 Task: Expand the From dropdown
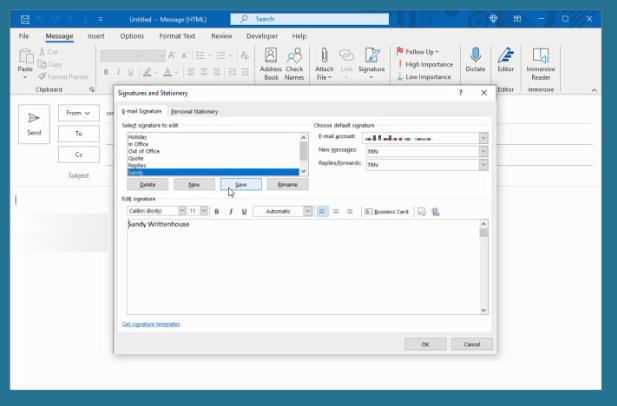[79, 113]
